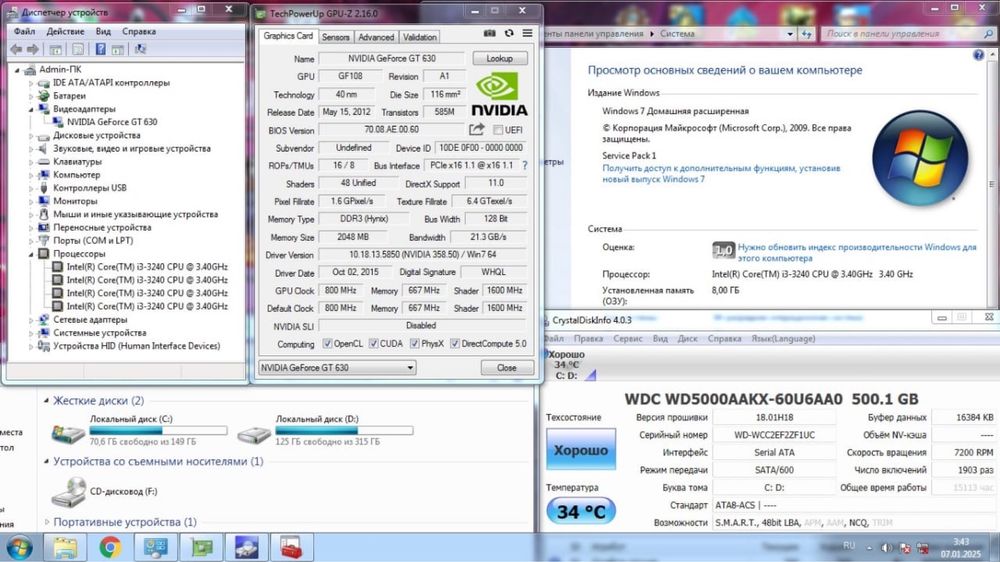Select the NVIDIA GeForce GT 630 device in tree

coord(112,122)
